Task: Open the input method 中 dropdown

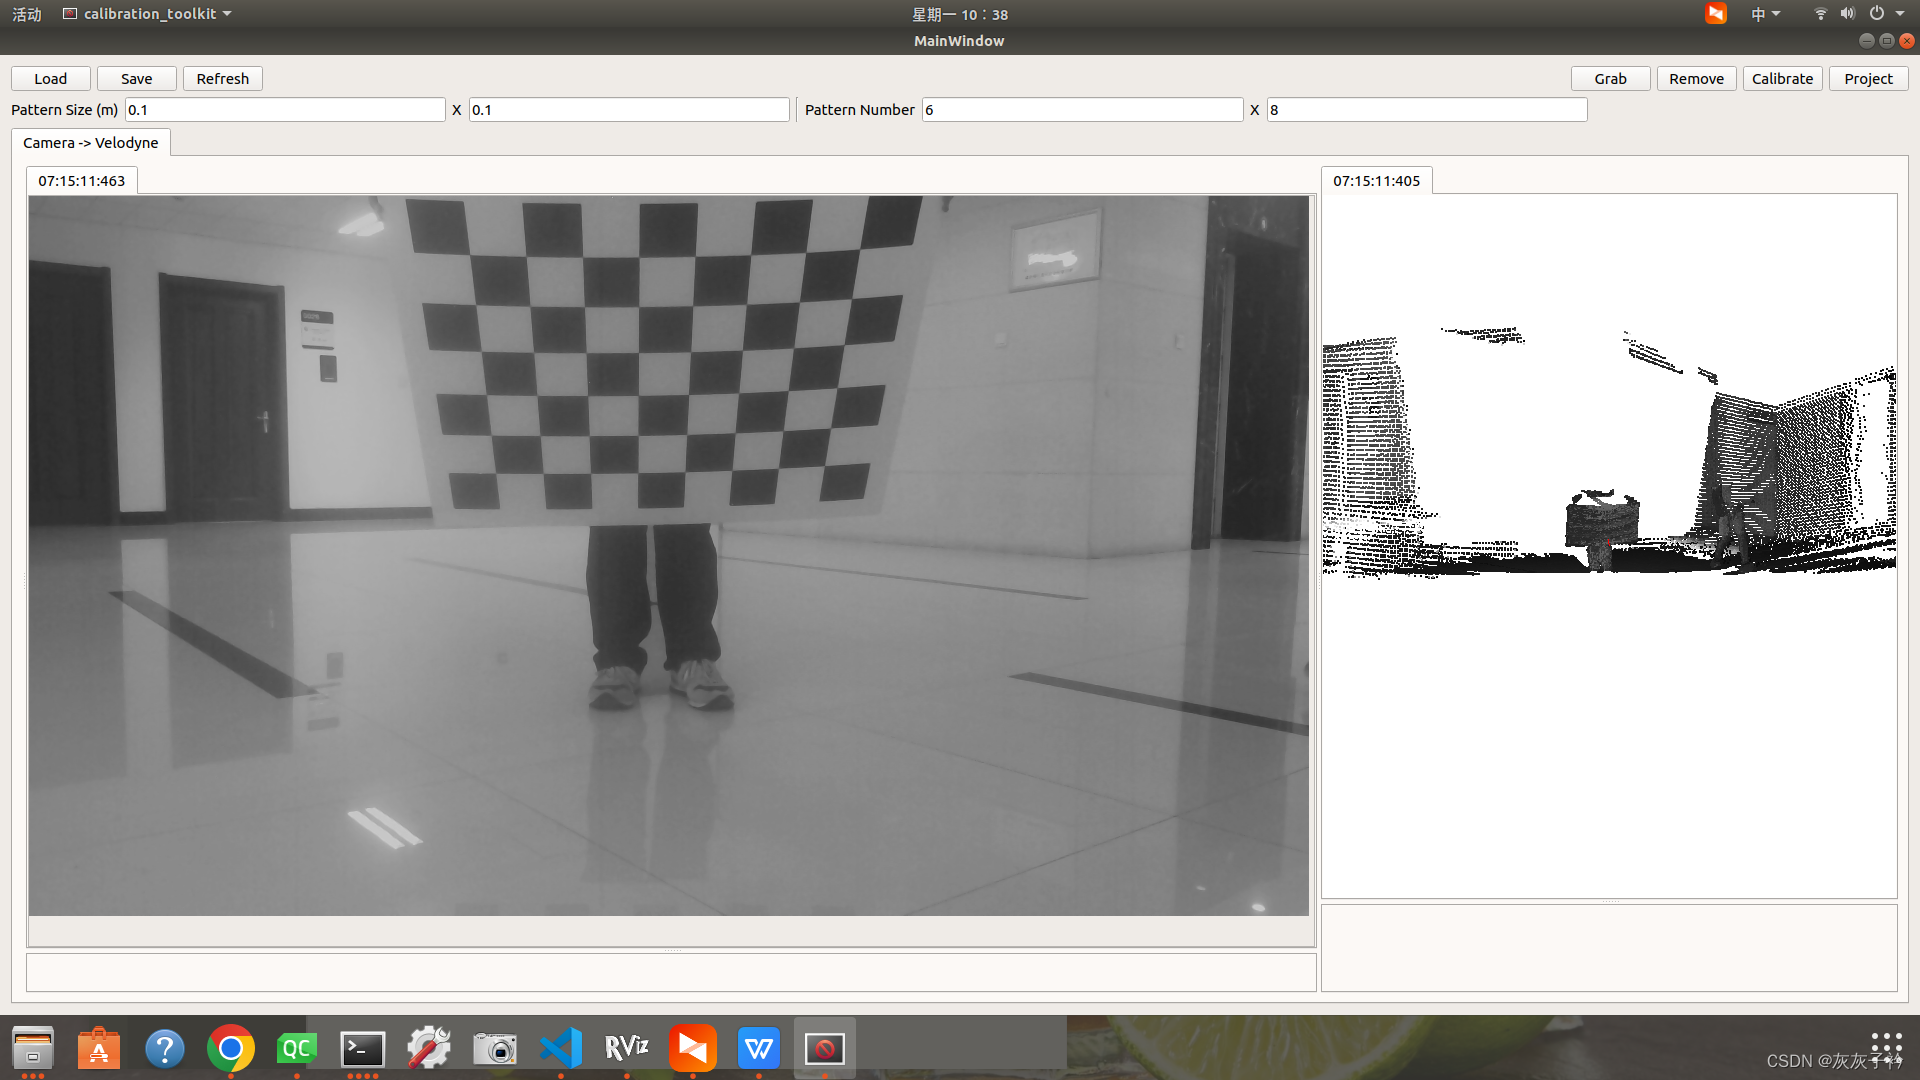Action: 1765,14
